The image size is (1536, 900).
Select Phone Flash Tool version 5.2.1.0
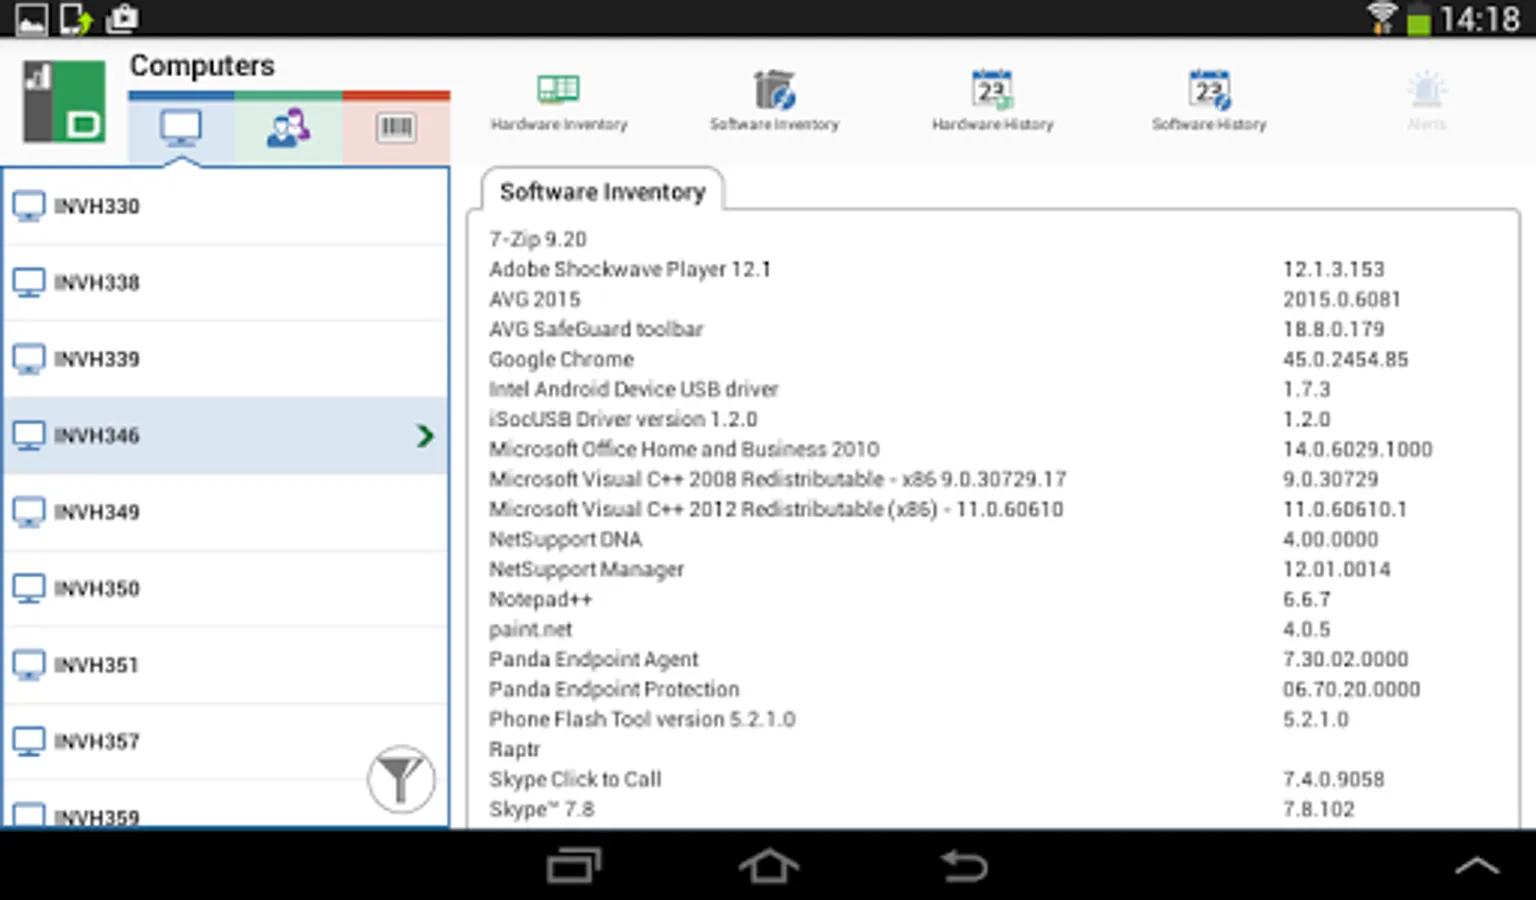tap(642, 719)
